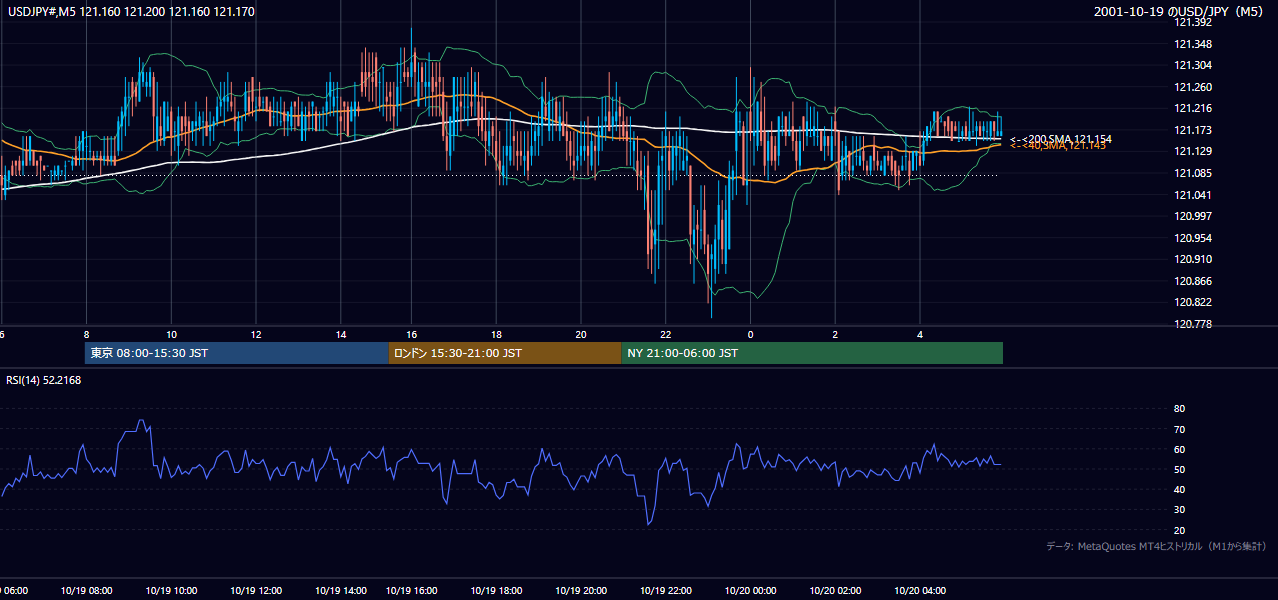Click the 10/20 04:00 date label
Viewport: 1278px width, 600px height.
(x=920, y=590)
